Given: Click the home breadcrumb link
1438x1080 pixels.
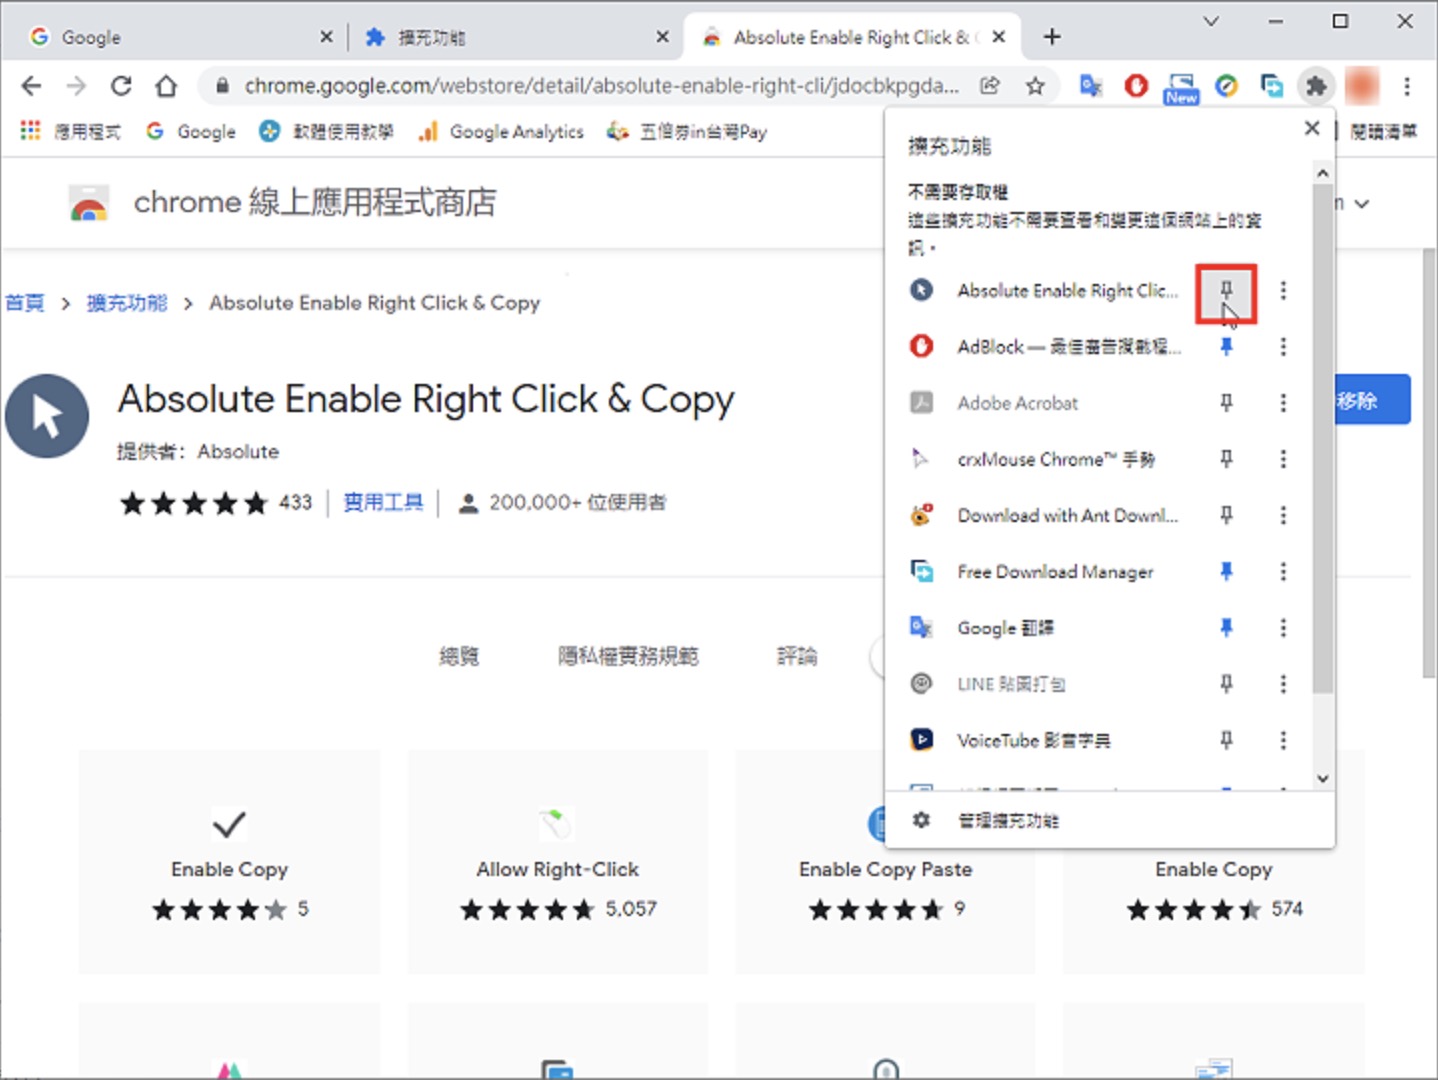Looking at the screenshot, I should coord(25,303).
